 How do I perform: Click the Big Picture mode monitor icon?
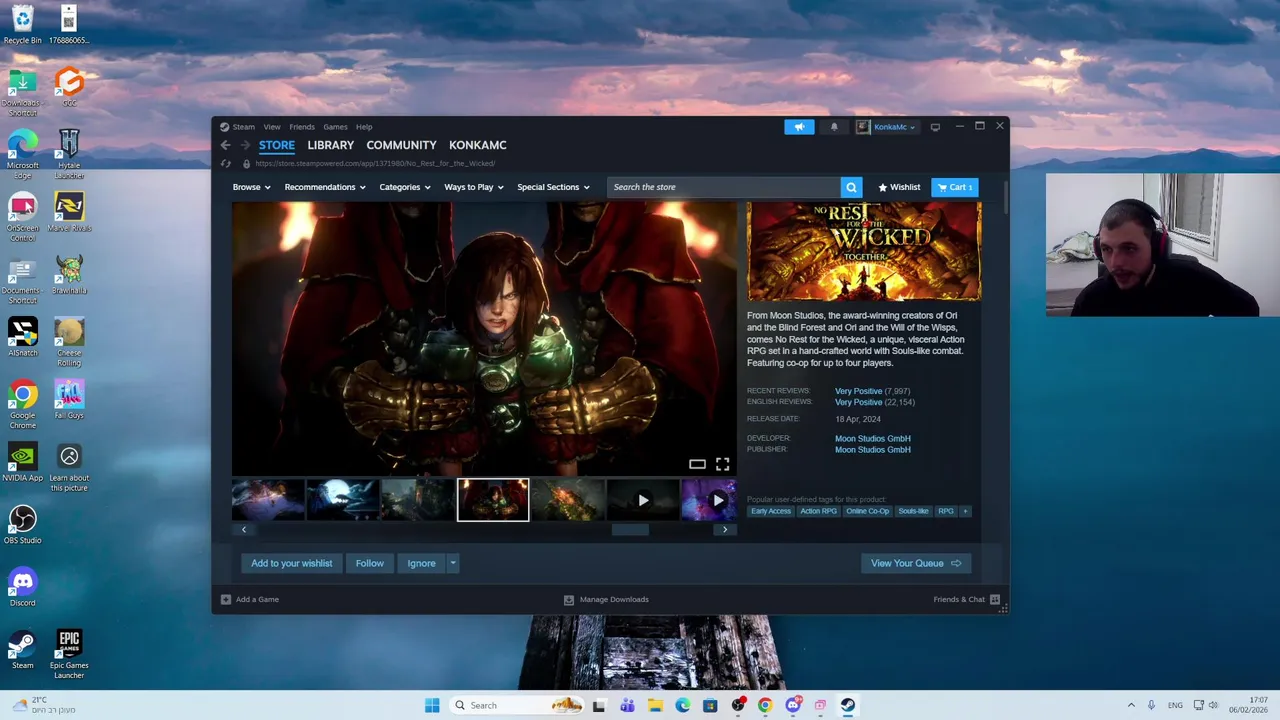click(x=935, y=127)
